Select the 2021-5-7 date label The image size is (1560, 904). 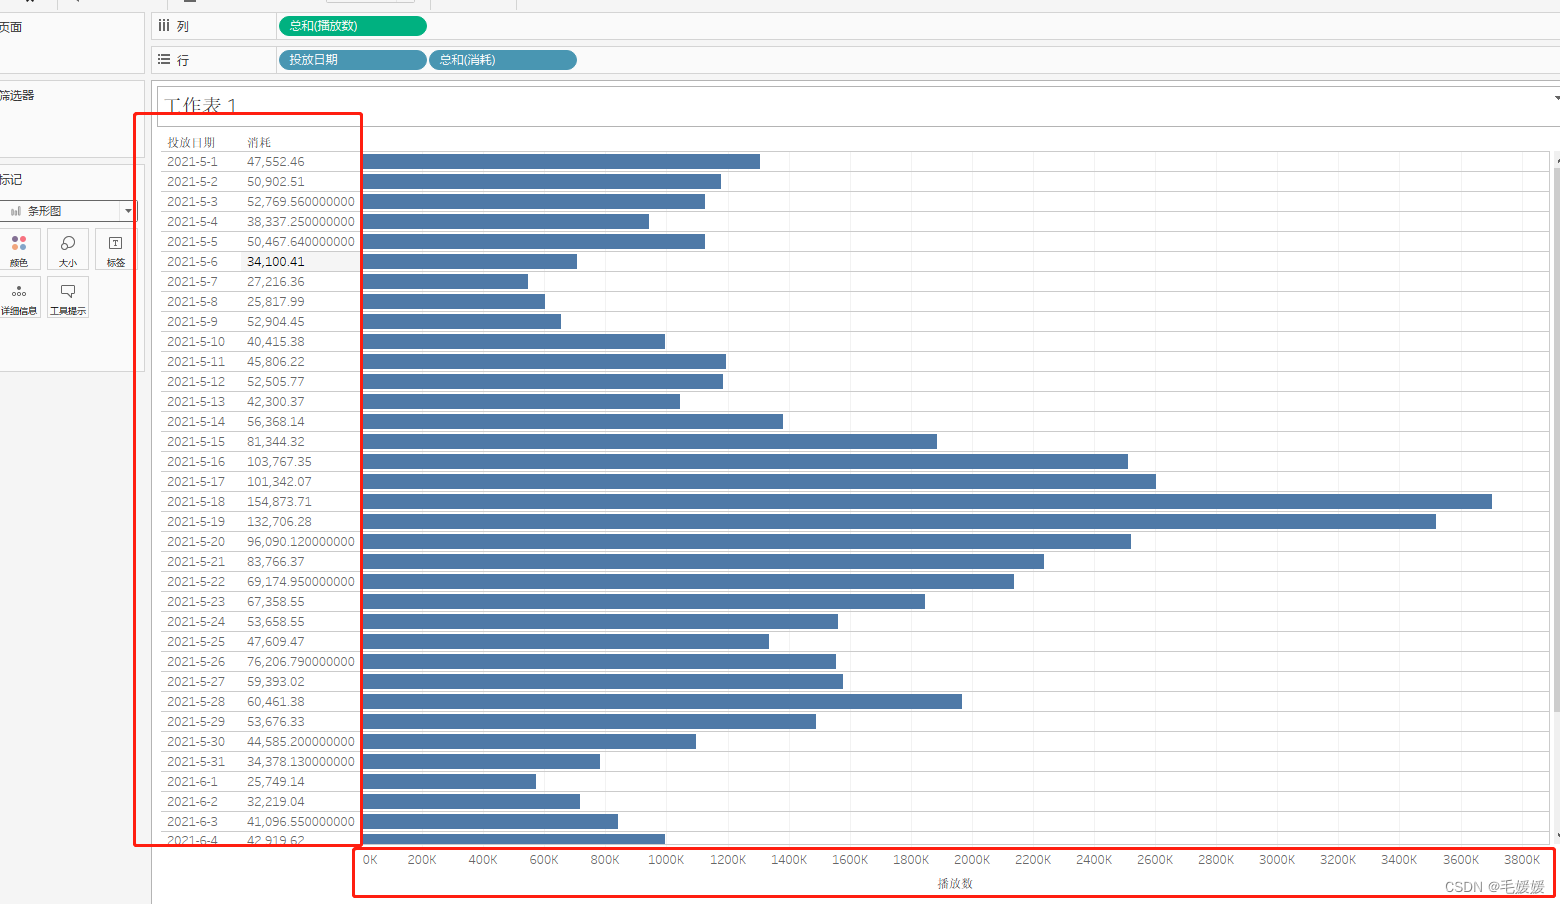click(x=192, y=281)
